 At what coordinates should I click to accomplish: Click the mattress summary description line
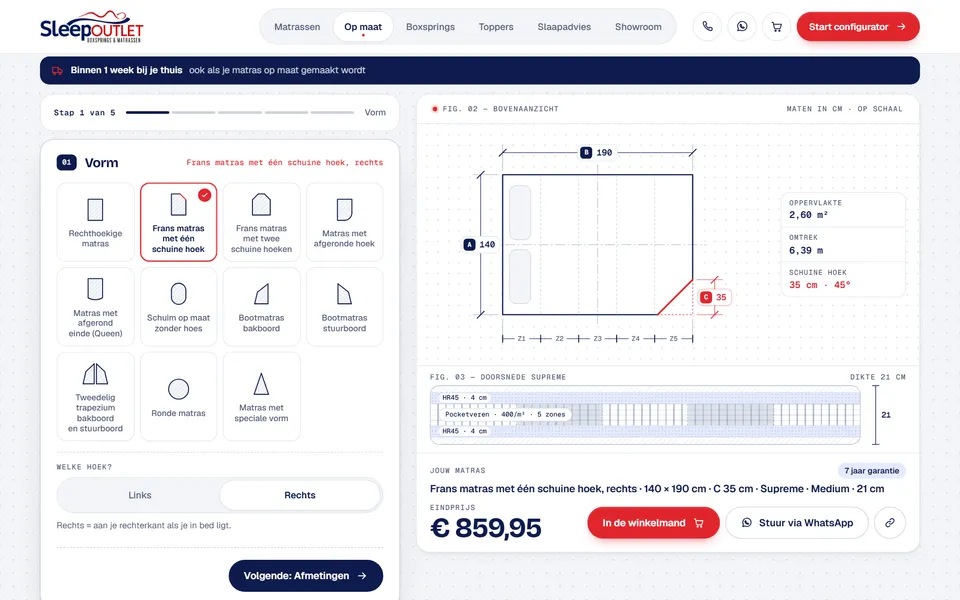pyautogui.click(x=657, y=489)
